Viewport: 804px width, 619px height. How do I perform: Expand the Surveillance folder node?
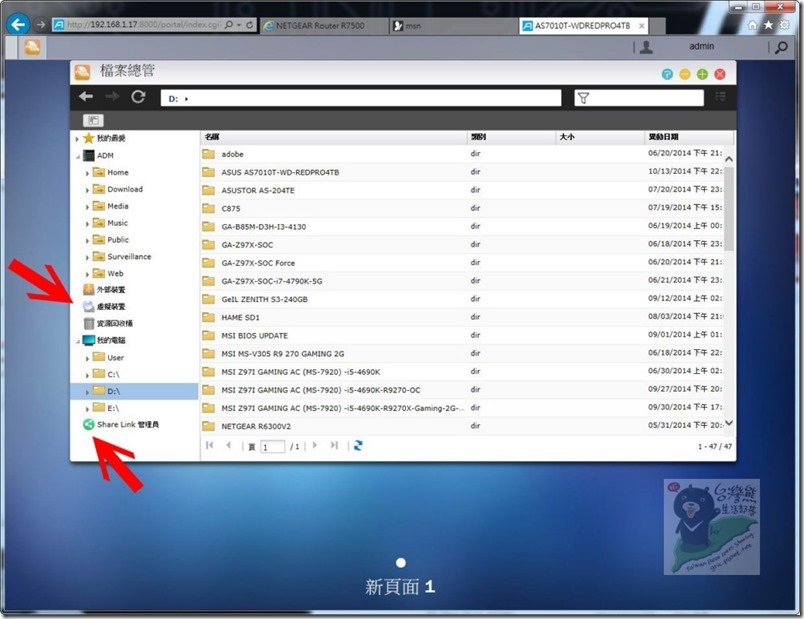[87, 257]
